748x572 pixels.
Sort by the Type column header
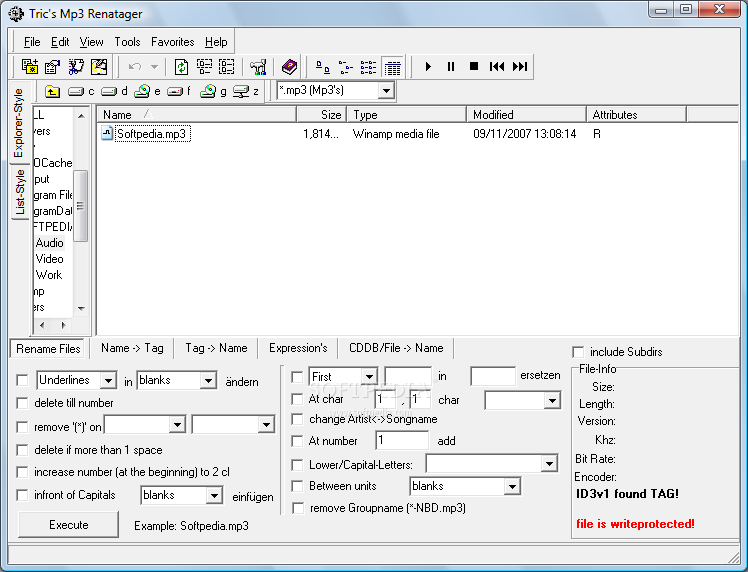(407, 114)
